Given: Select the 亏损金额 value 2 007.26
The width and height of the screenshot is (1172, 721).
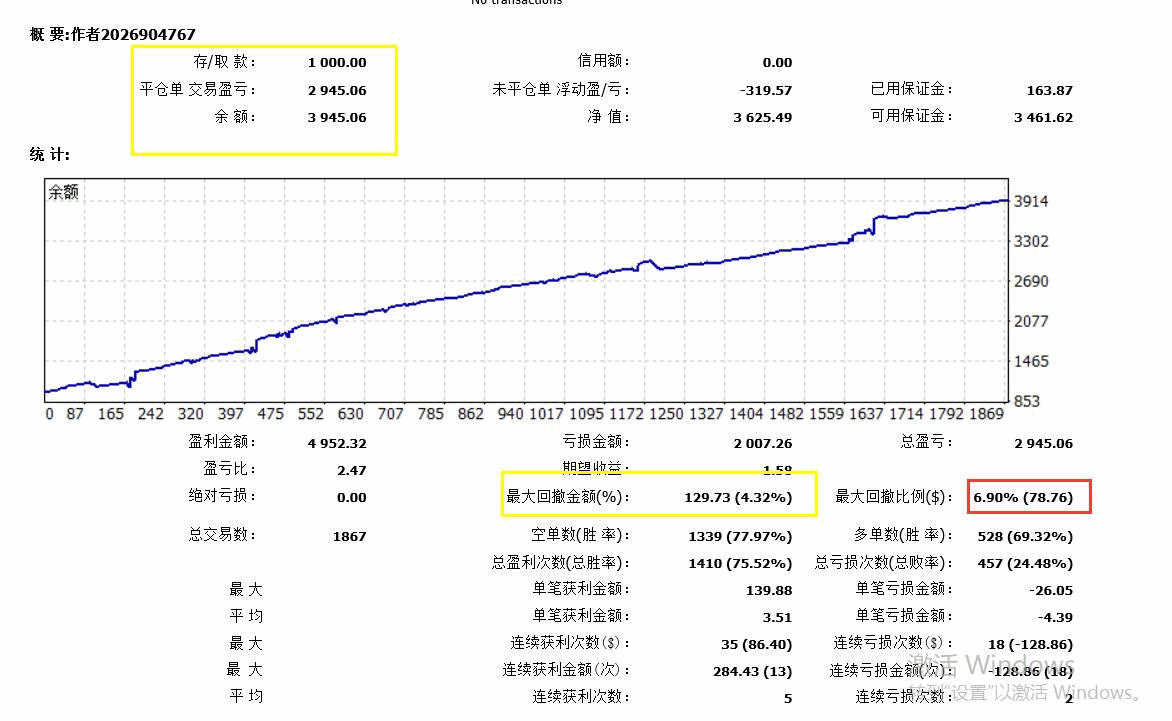Looking at the screenshot, I should pos(762,443).
